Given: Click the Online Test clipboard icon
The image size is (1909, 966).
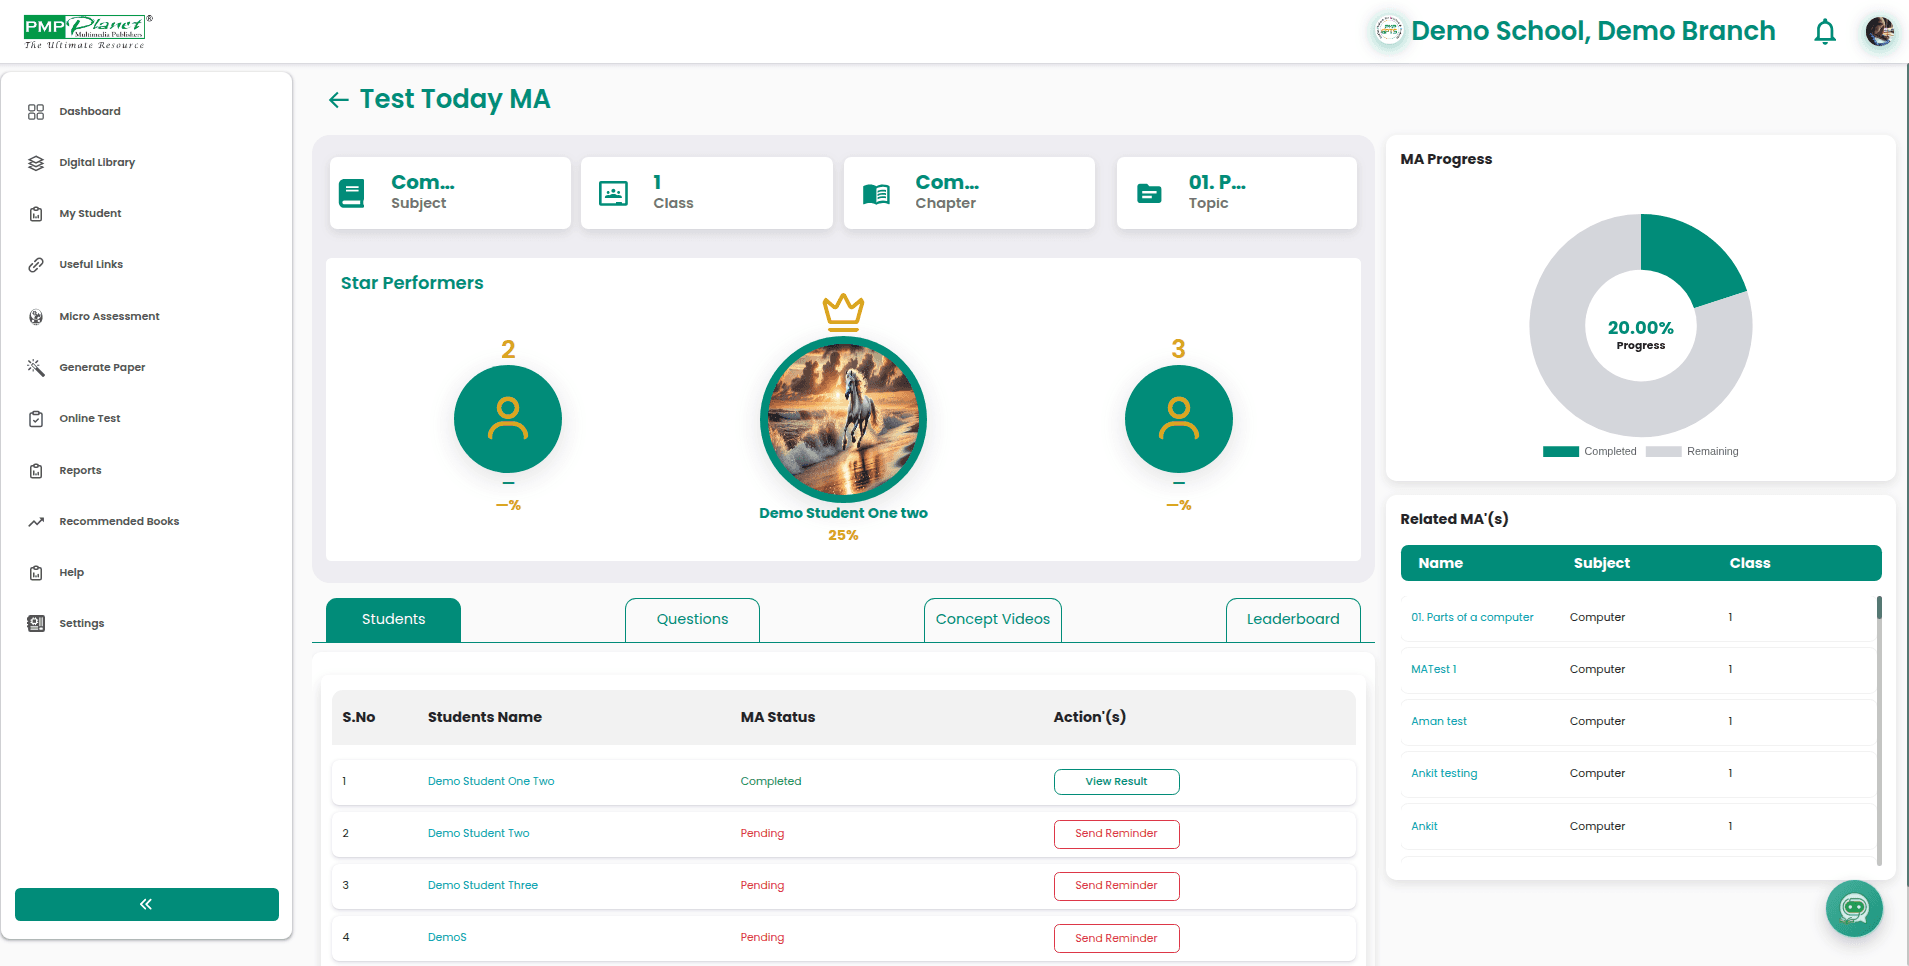Looking at the screenshot, I should point(36,419).
